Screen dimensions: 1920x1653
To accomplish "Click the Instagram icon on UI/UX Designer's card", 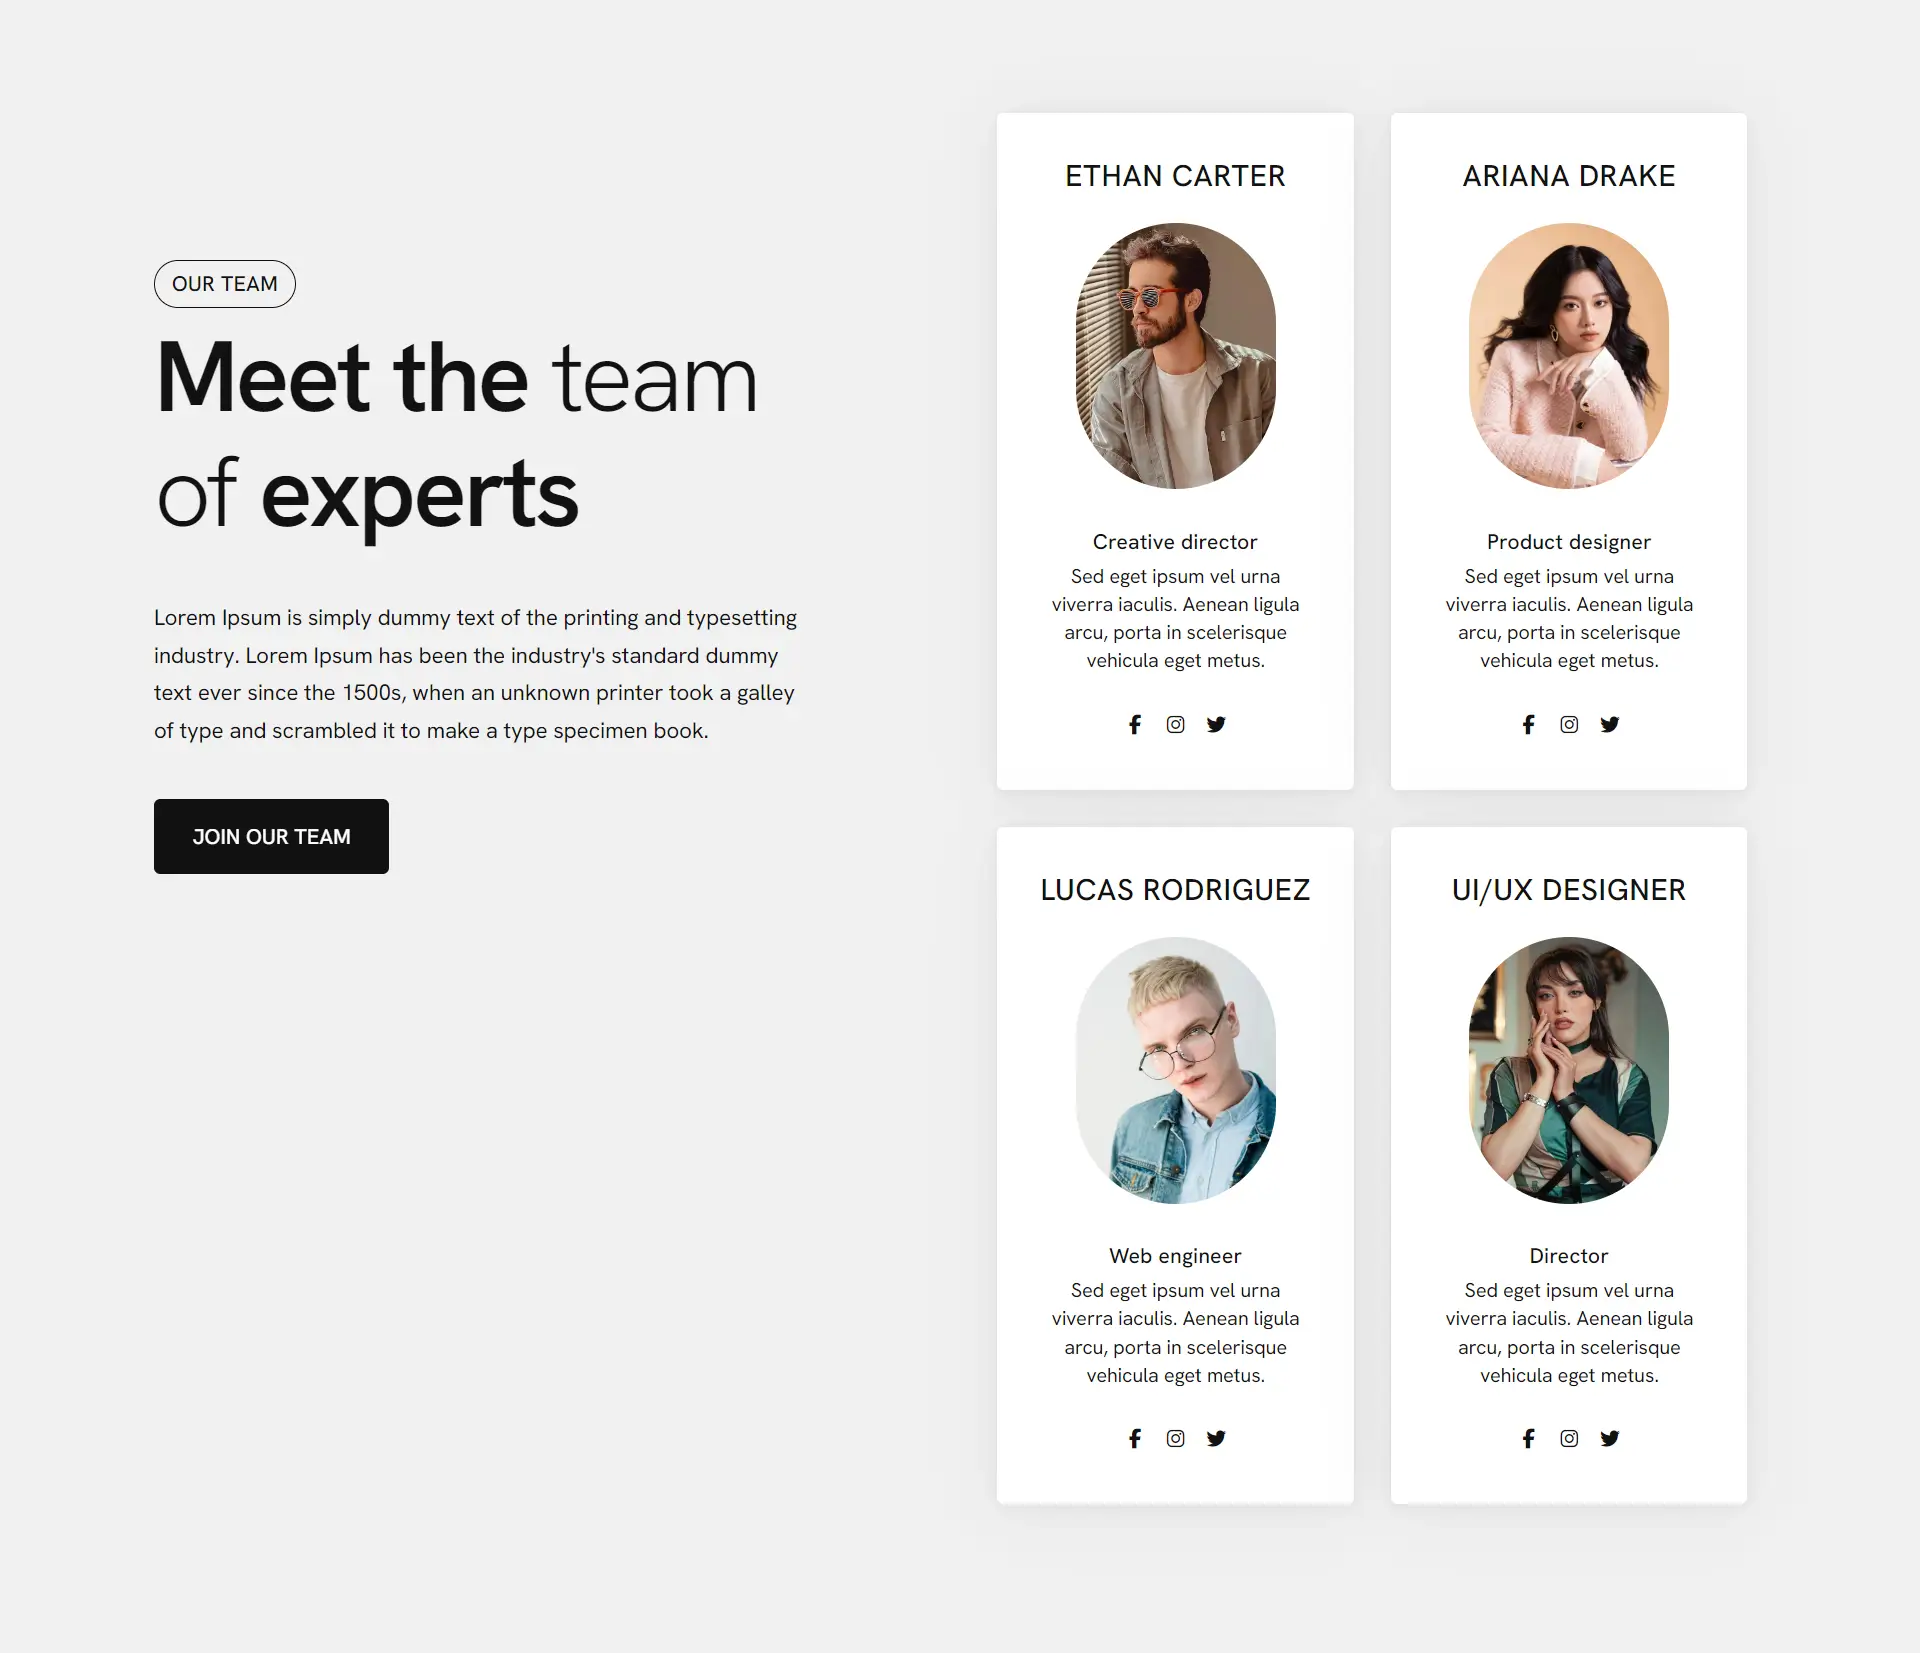I will coord(1569,1437).
